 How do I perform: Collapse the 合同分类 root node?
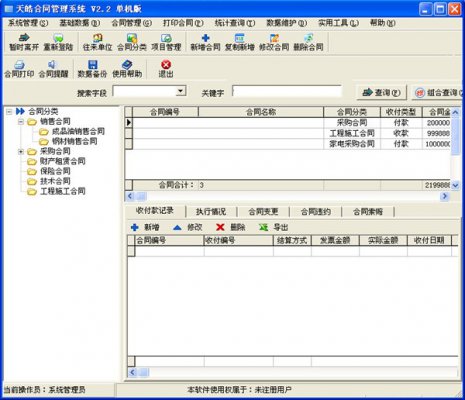click(x=9, y=112)
